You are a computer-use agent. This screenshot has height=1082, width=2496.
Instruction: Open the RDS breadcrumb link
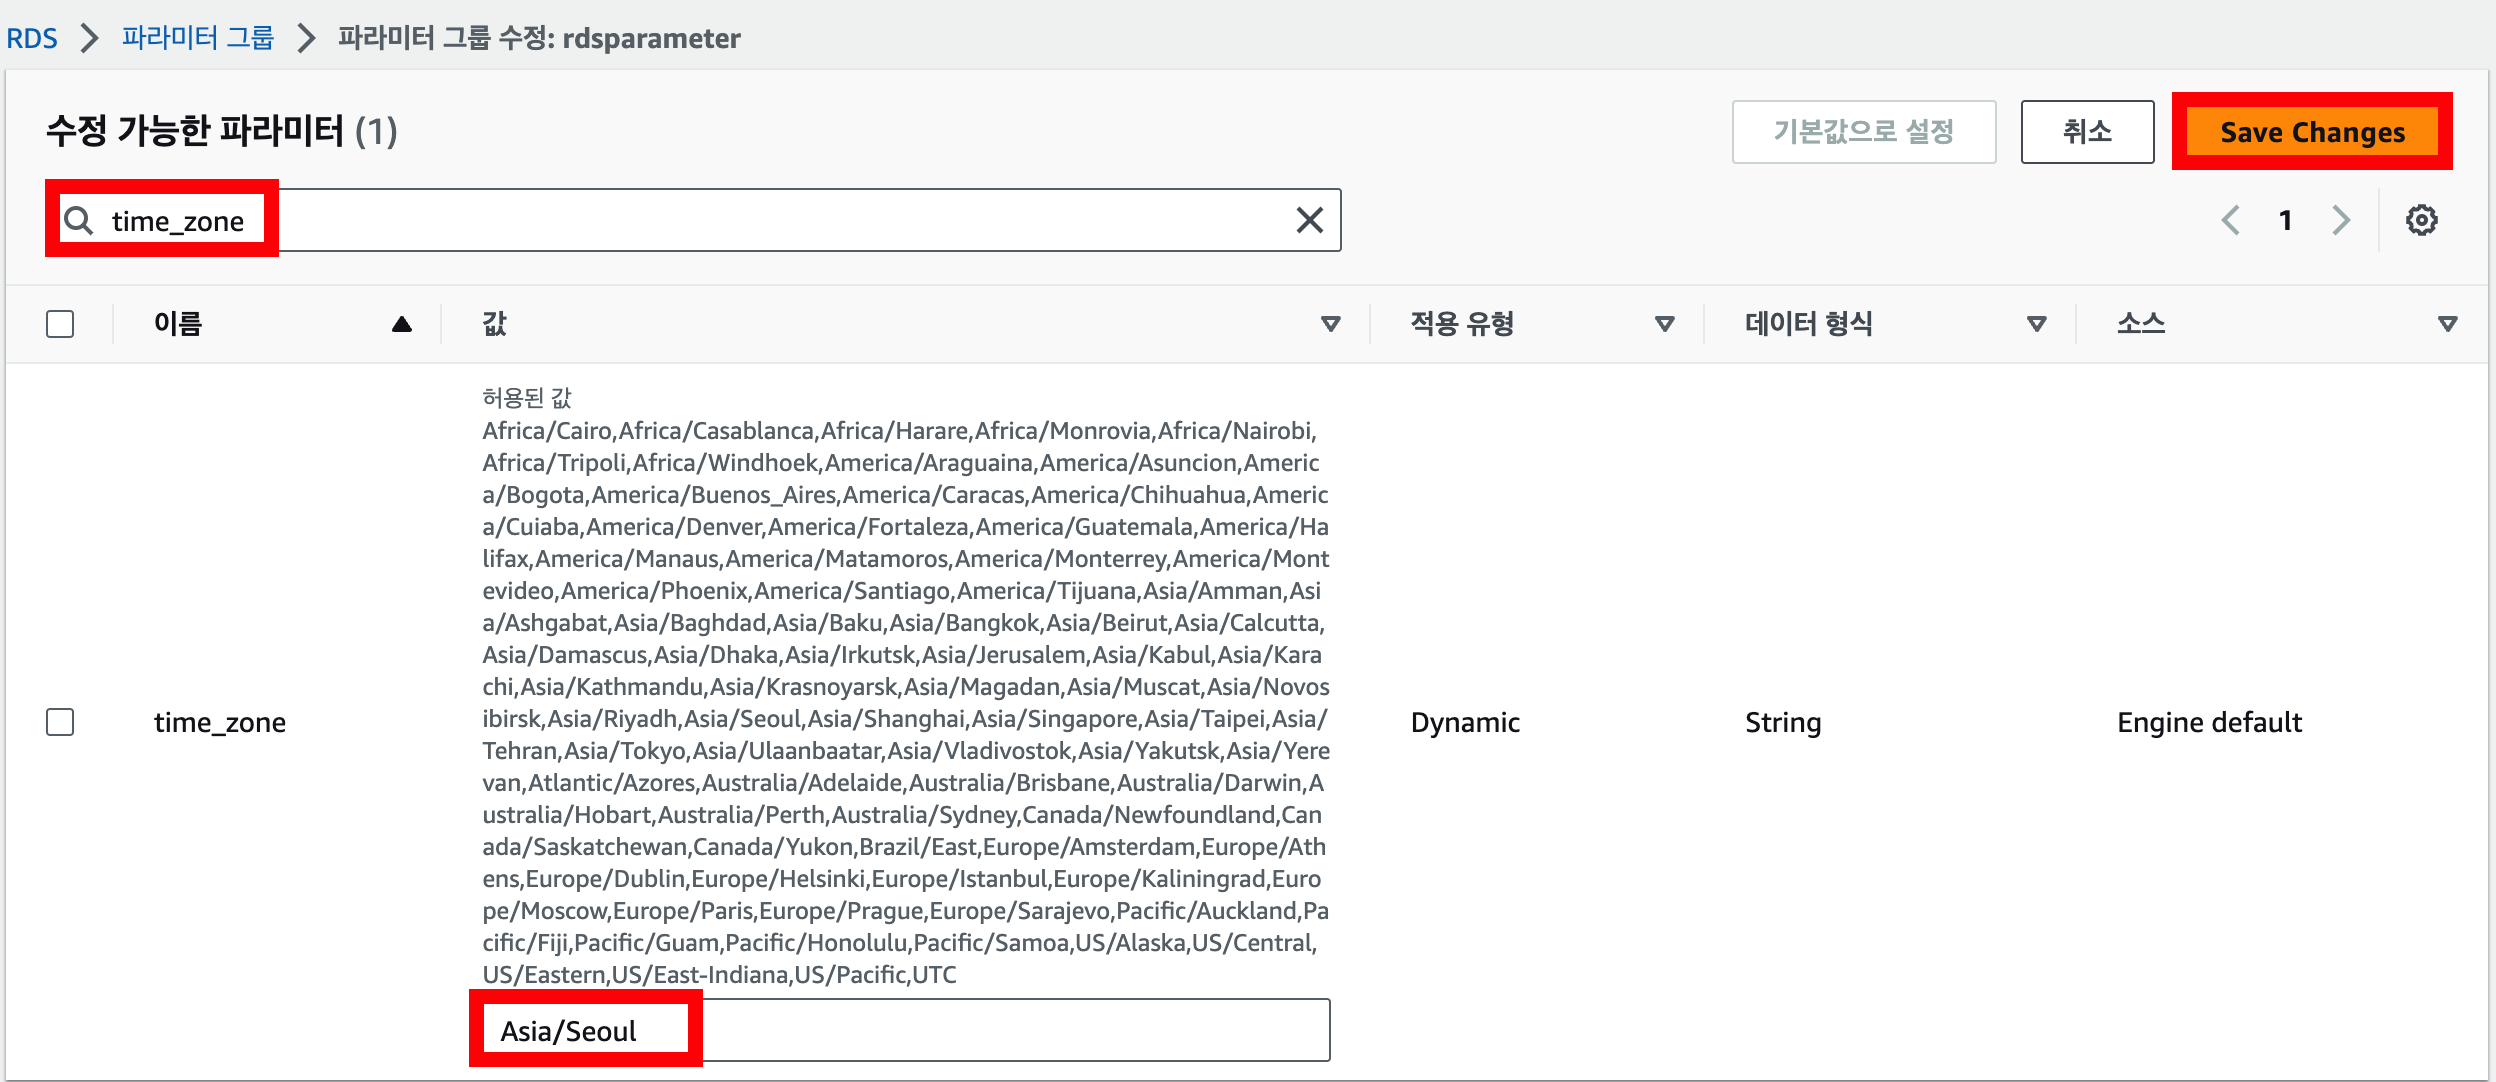coord(32,38)
